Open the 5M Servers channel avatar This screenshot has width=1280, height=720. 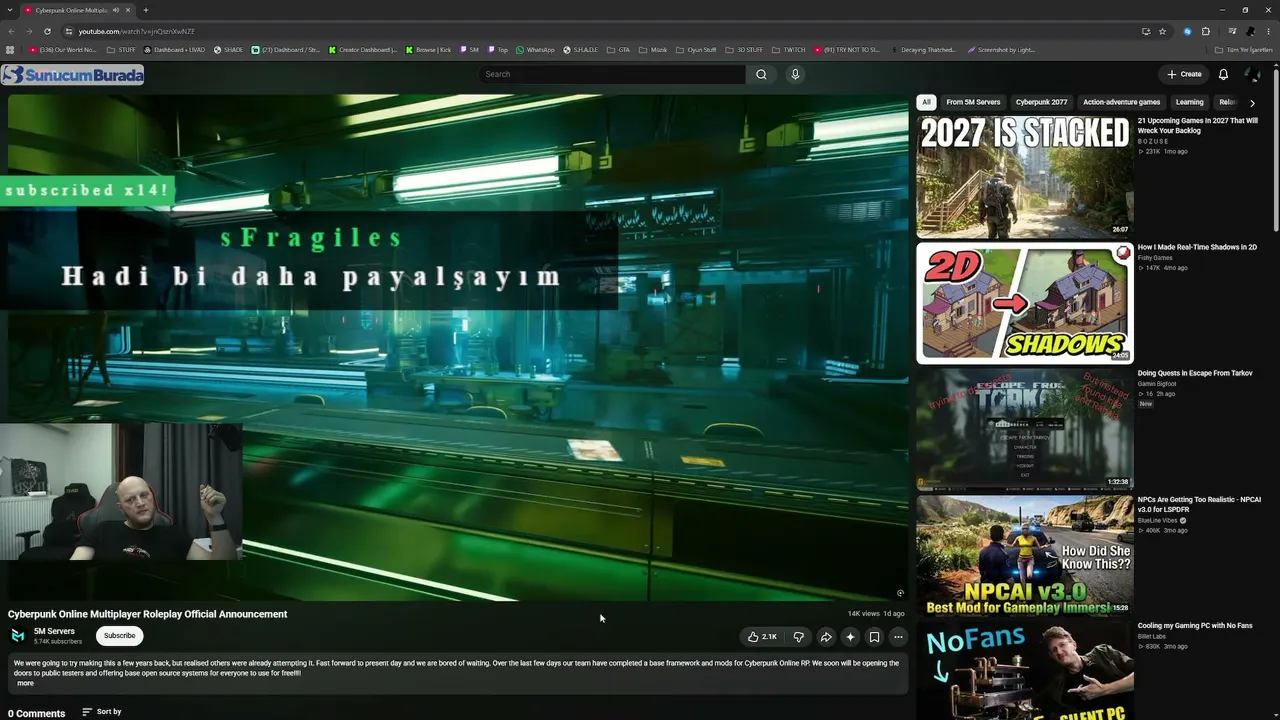click(x=18, y=636)
